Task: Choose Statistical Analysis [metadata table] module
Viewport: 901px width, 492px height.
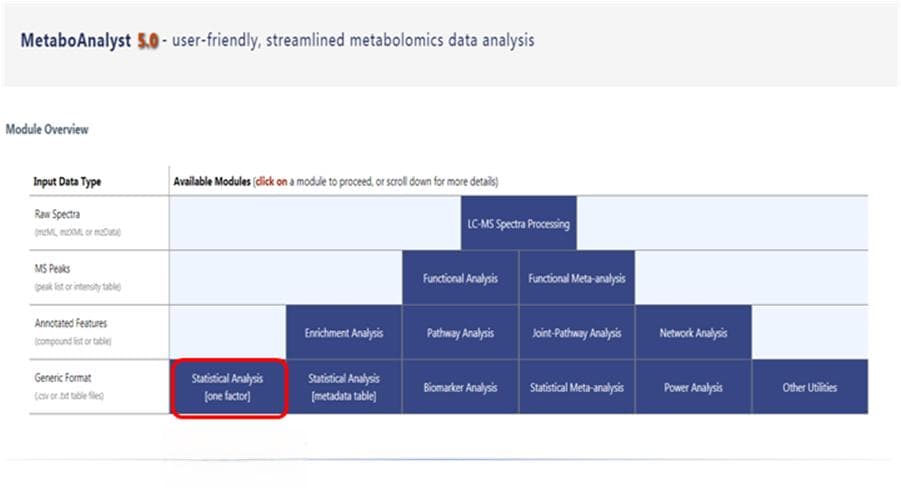Action: pos(344,387)
